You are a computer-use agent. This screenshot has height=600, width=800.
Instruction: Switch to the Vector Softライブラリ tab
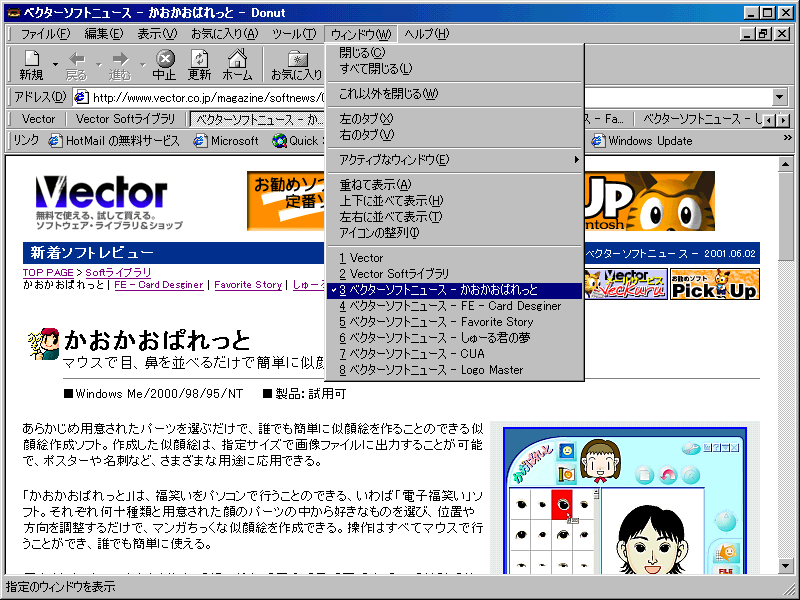point(125,119)
